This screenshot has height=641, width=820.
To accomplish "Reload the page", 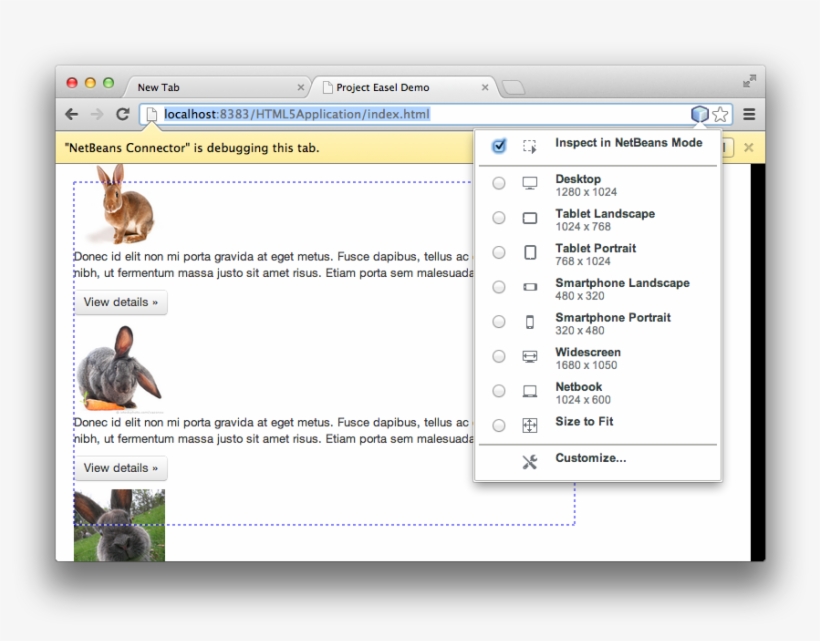I will click(122, 114).
